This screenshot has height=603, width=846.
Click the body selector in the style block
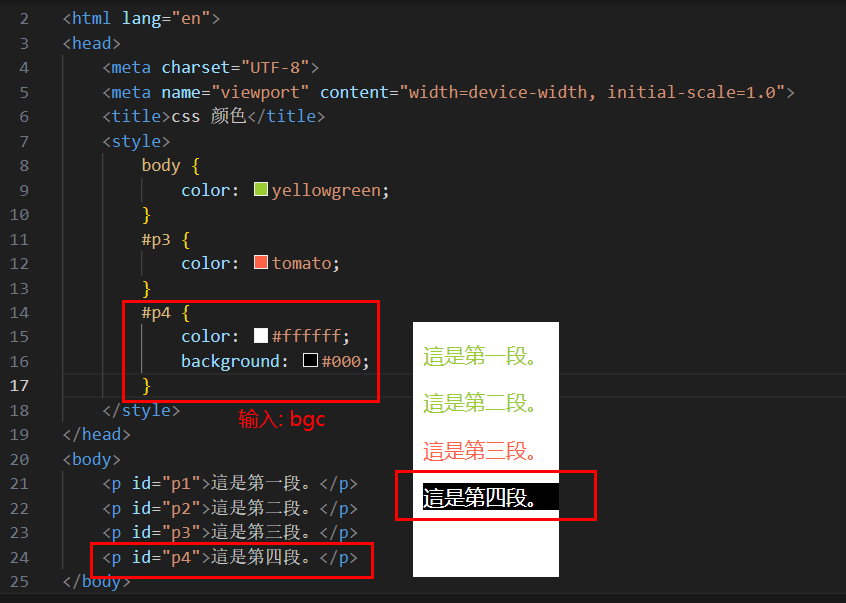pos(161,165)
